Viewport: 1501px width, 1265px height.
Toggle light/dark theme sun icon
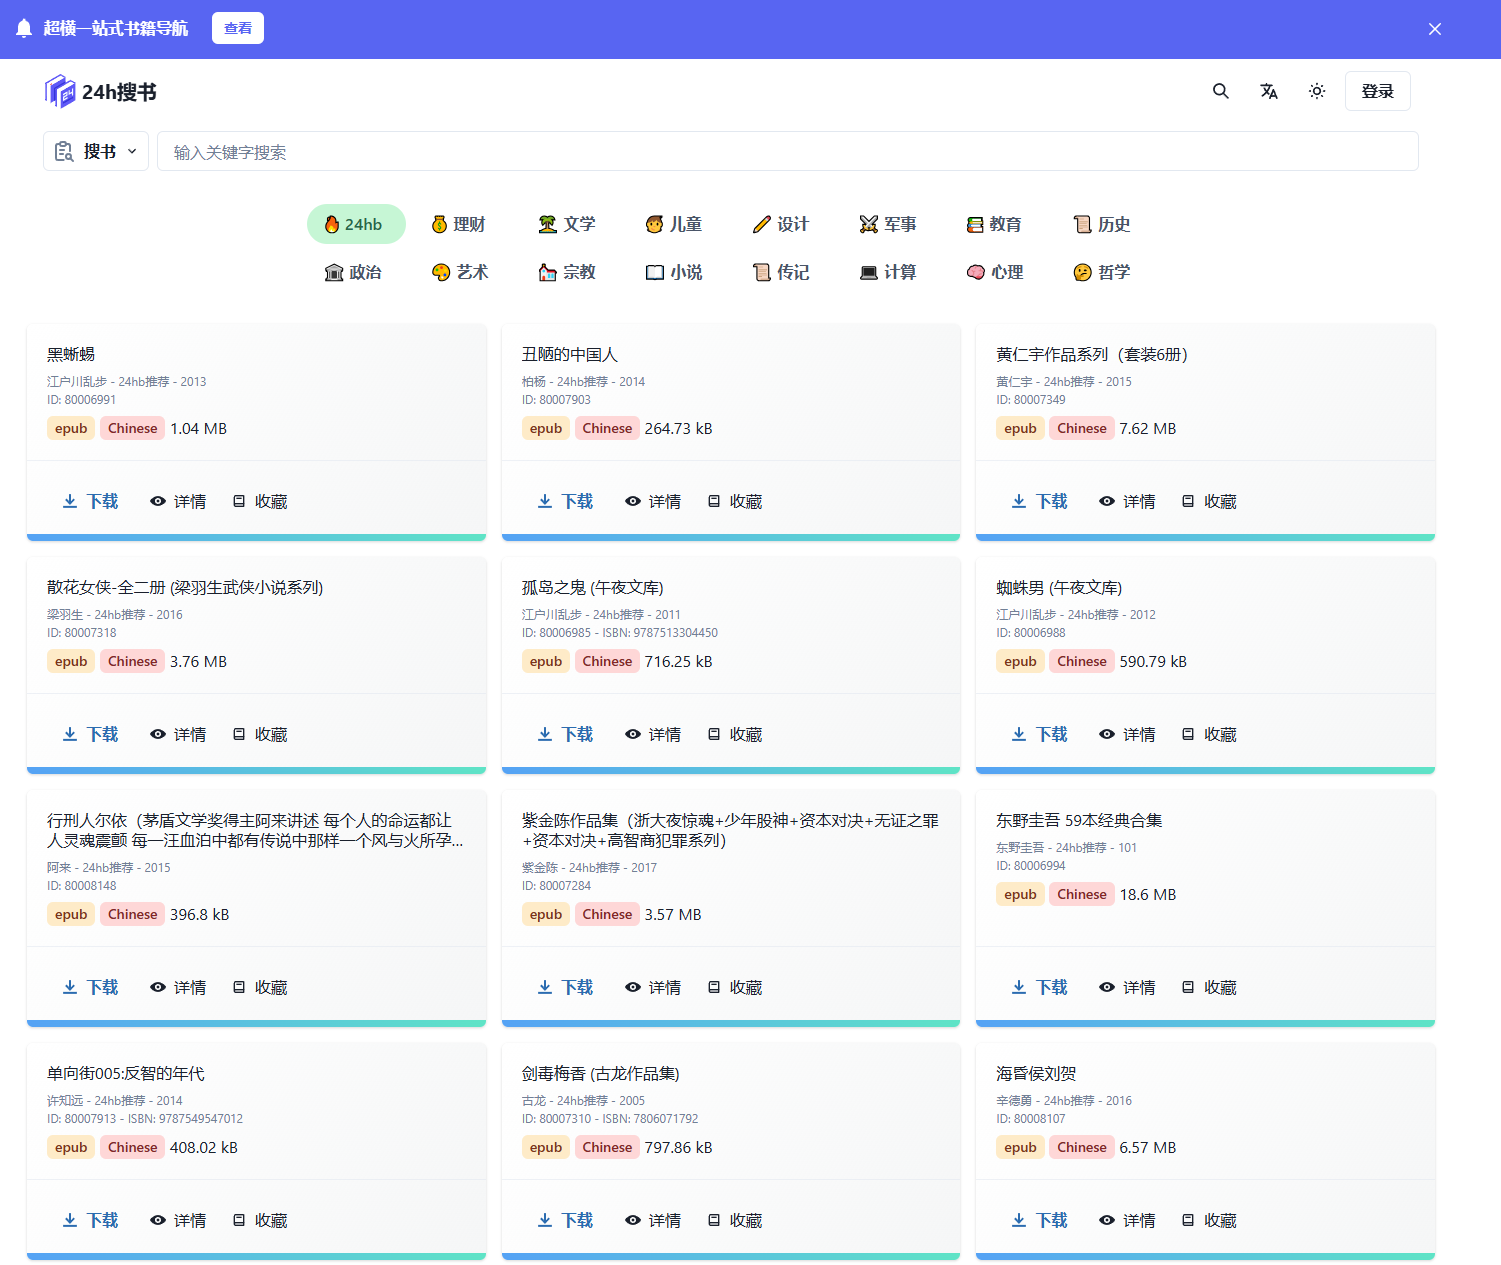1317,91
